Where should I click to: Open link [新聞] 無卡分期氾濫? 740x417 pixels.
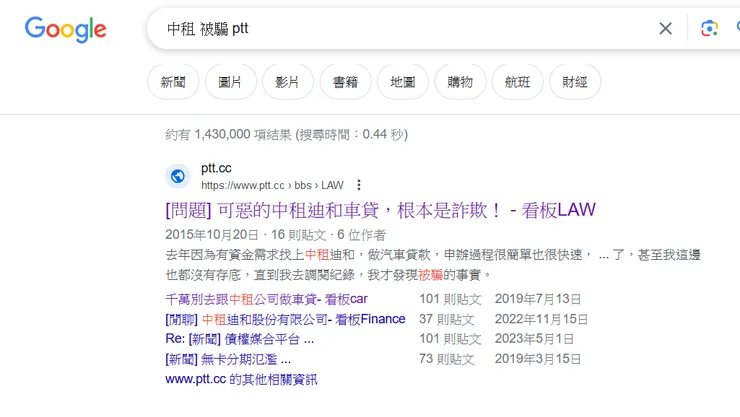[228, 359]
